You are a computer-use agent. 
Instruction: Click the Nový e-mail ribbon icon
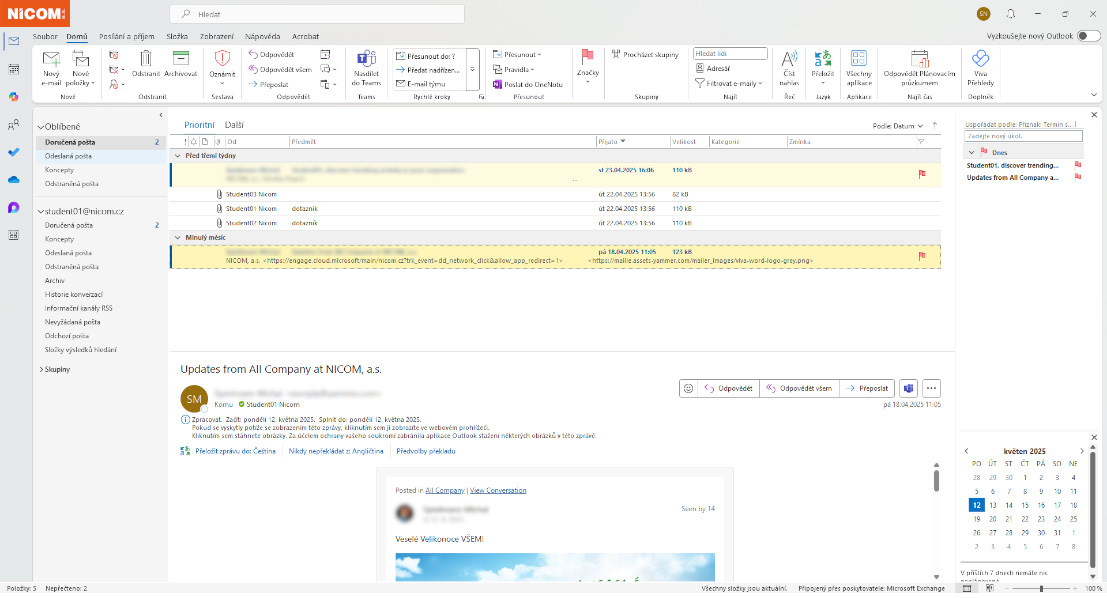click(51, 60)
